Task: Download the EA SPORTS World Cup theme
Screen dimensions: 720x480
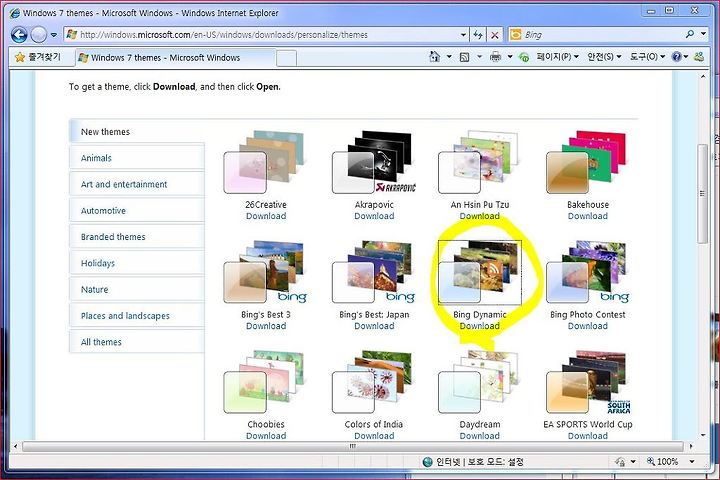Action: pos(588,436)
